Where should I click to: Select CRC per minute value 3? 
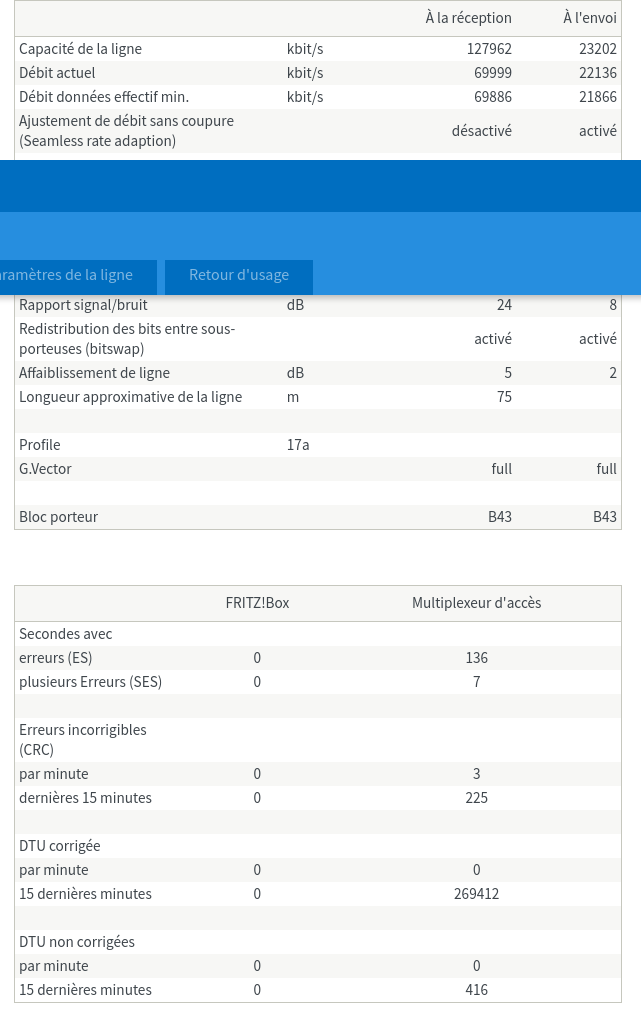coord(477,774)
